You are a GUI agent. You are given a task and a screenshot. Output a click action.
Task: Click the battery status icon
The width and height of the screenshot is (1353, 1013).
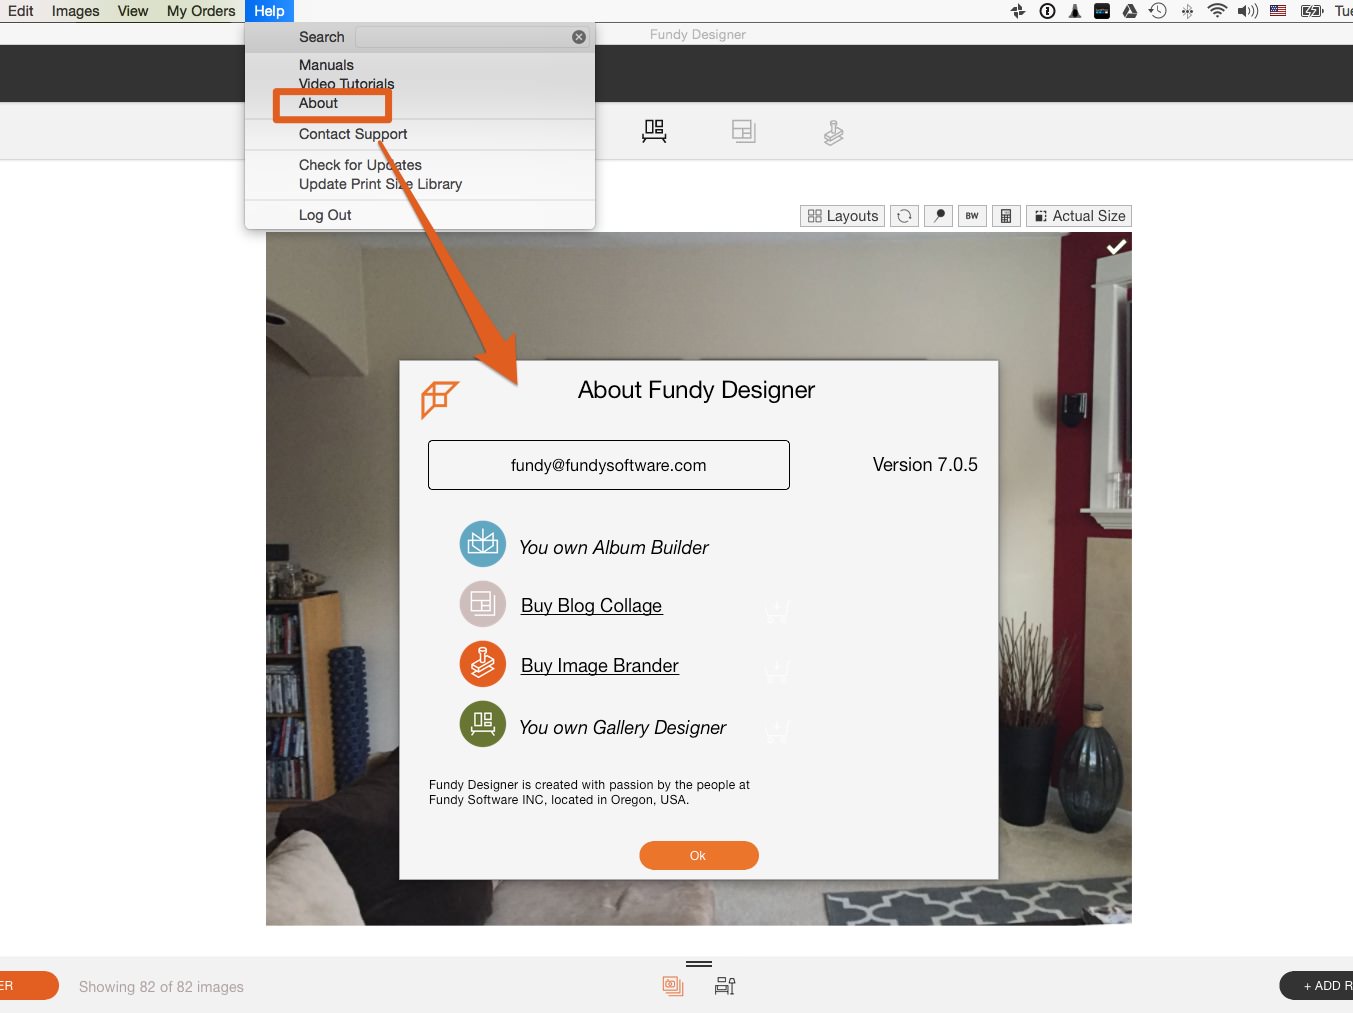point(1312,11)
